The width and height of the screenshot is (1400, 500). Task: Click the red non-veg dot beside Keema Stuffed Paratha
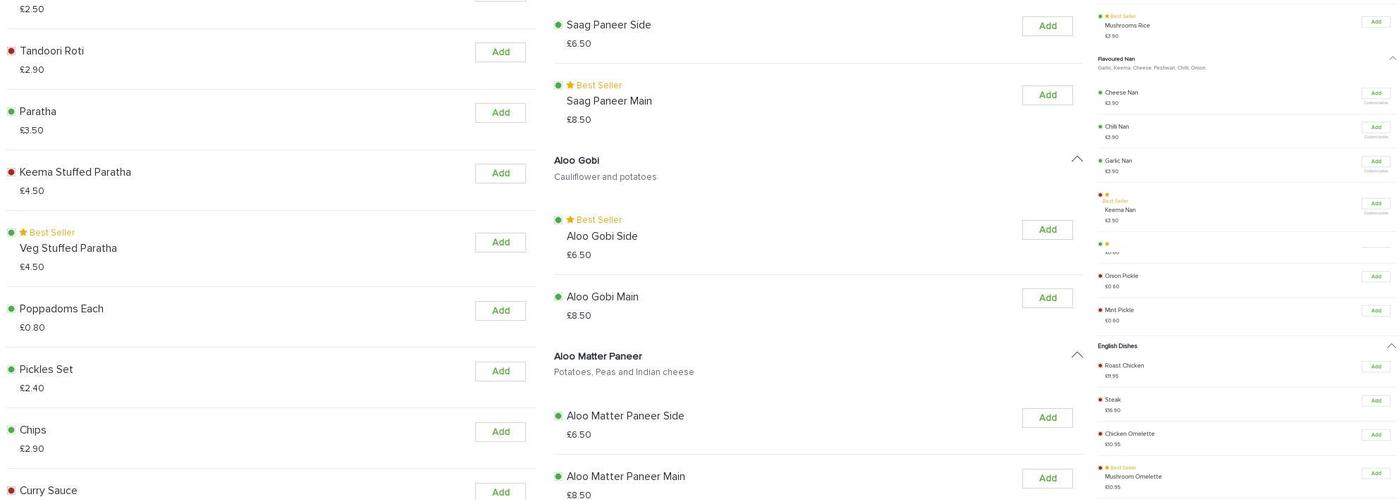(11, 172)
